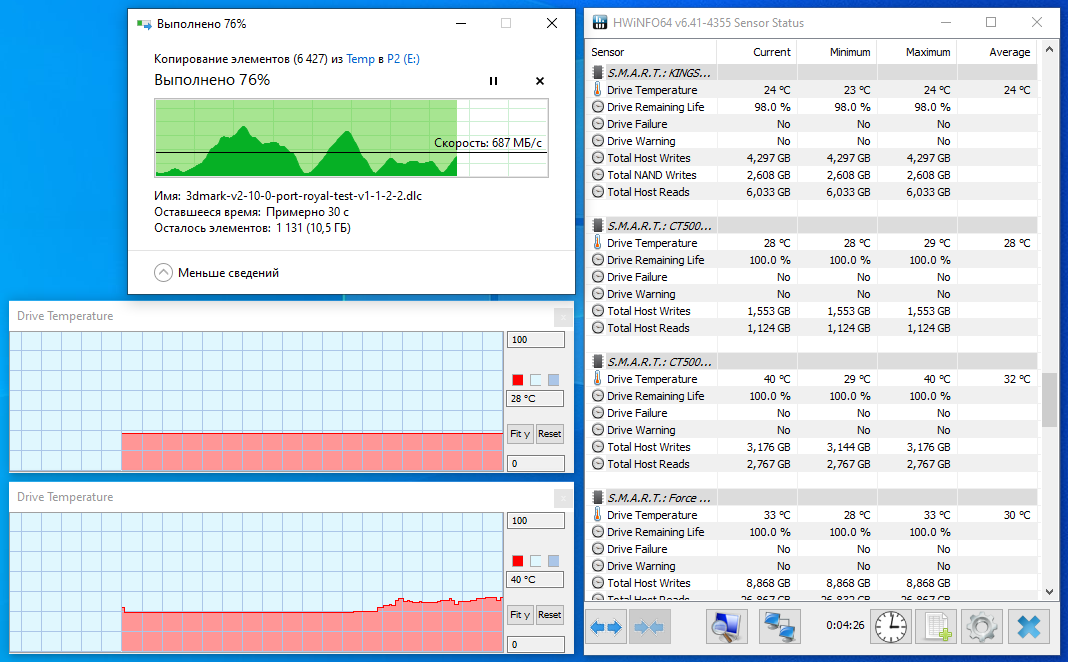1068x662 pixels.
Task: Cancel the copy using the X icon
Action: 540,81
